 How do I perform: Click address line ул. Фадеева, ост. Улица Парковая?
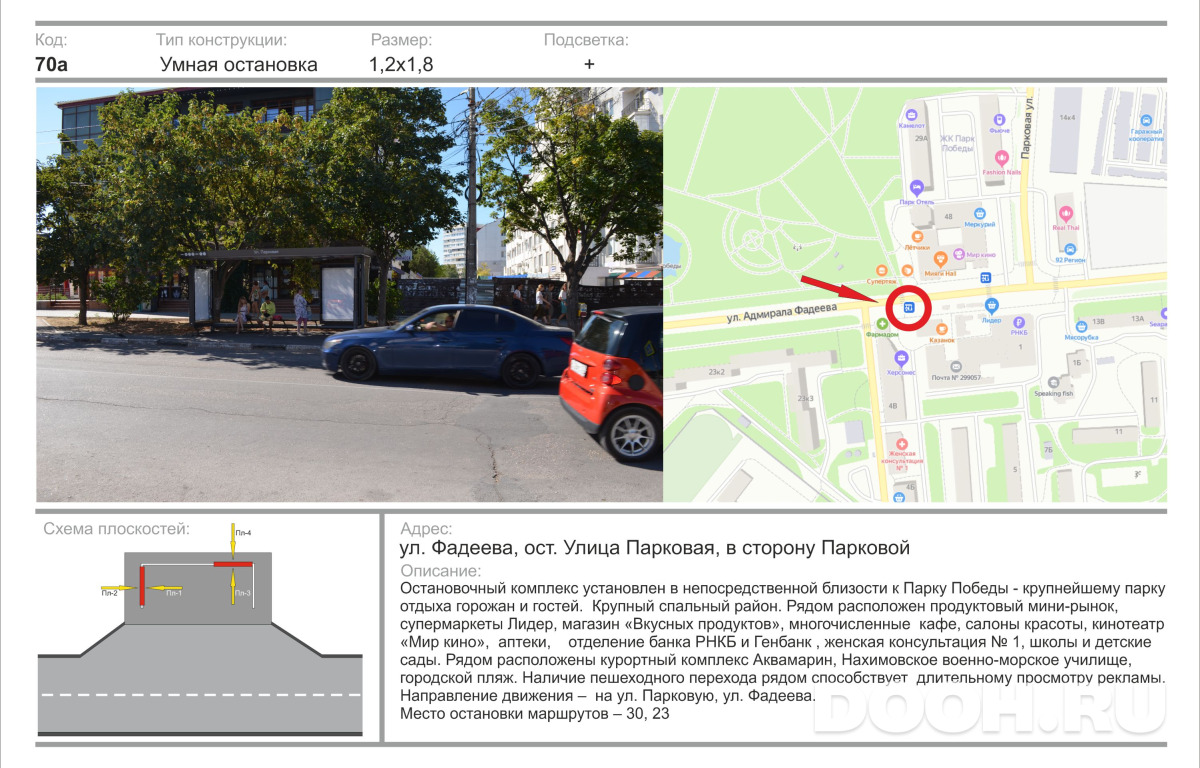coord(655,549)
